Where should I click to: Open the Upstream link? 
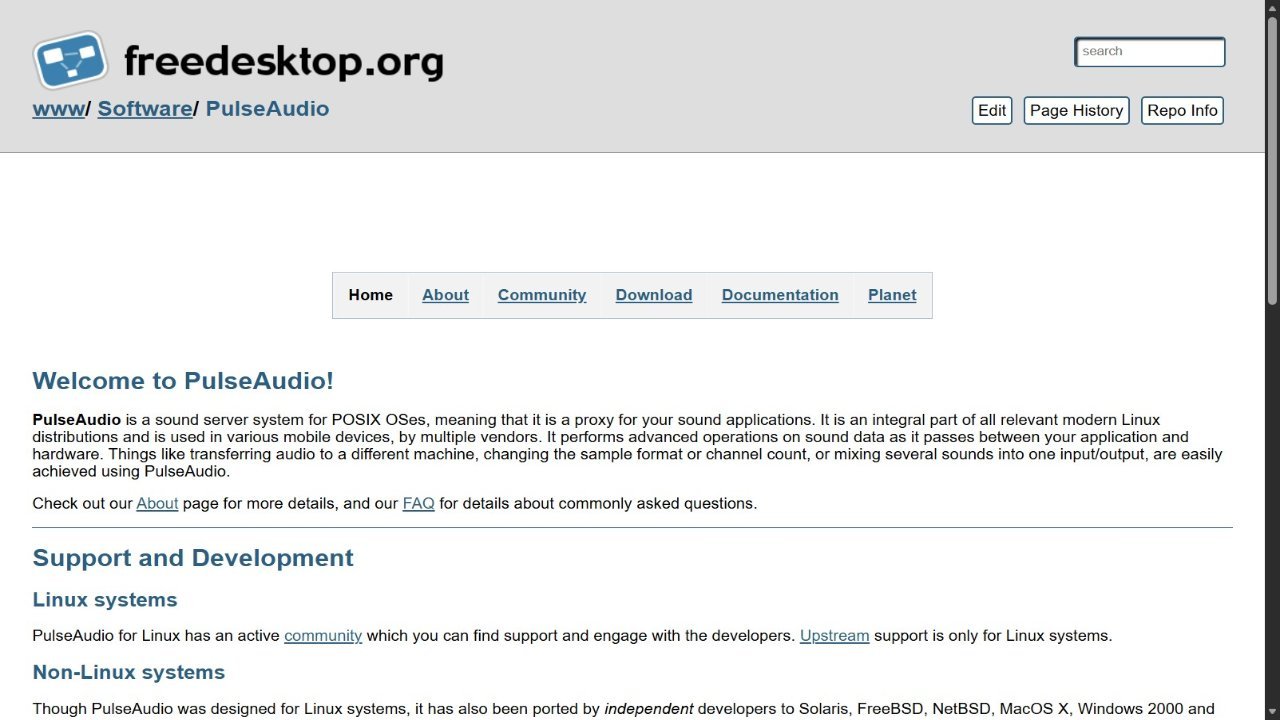click(x=834, y=636)
